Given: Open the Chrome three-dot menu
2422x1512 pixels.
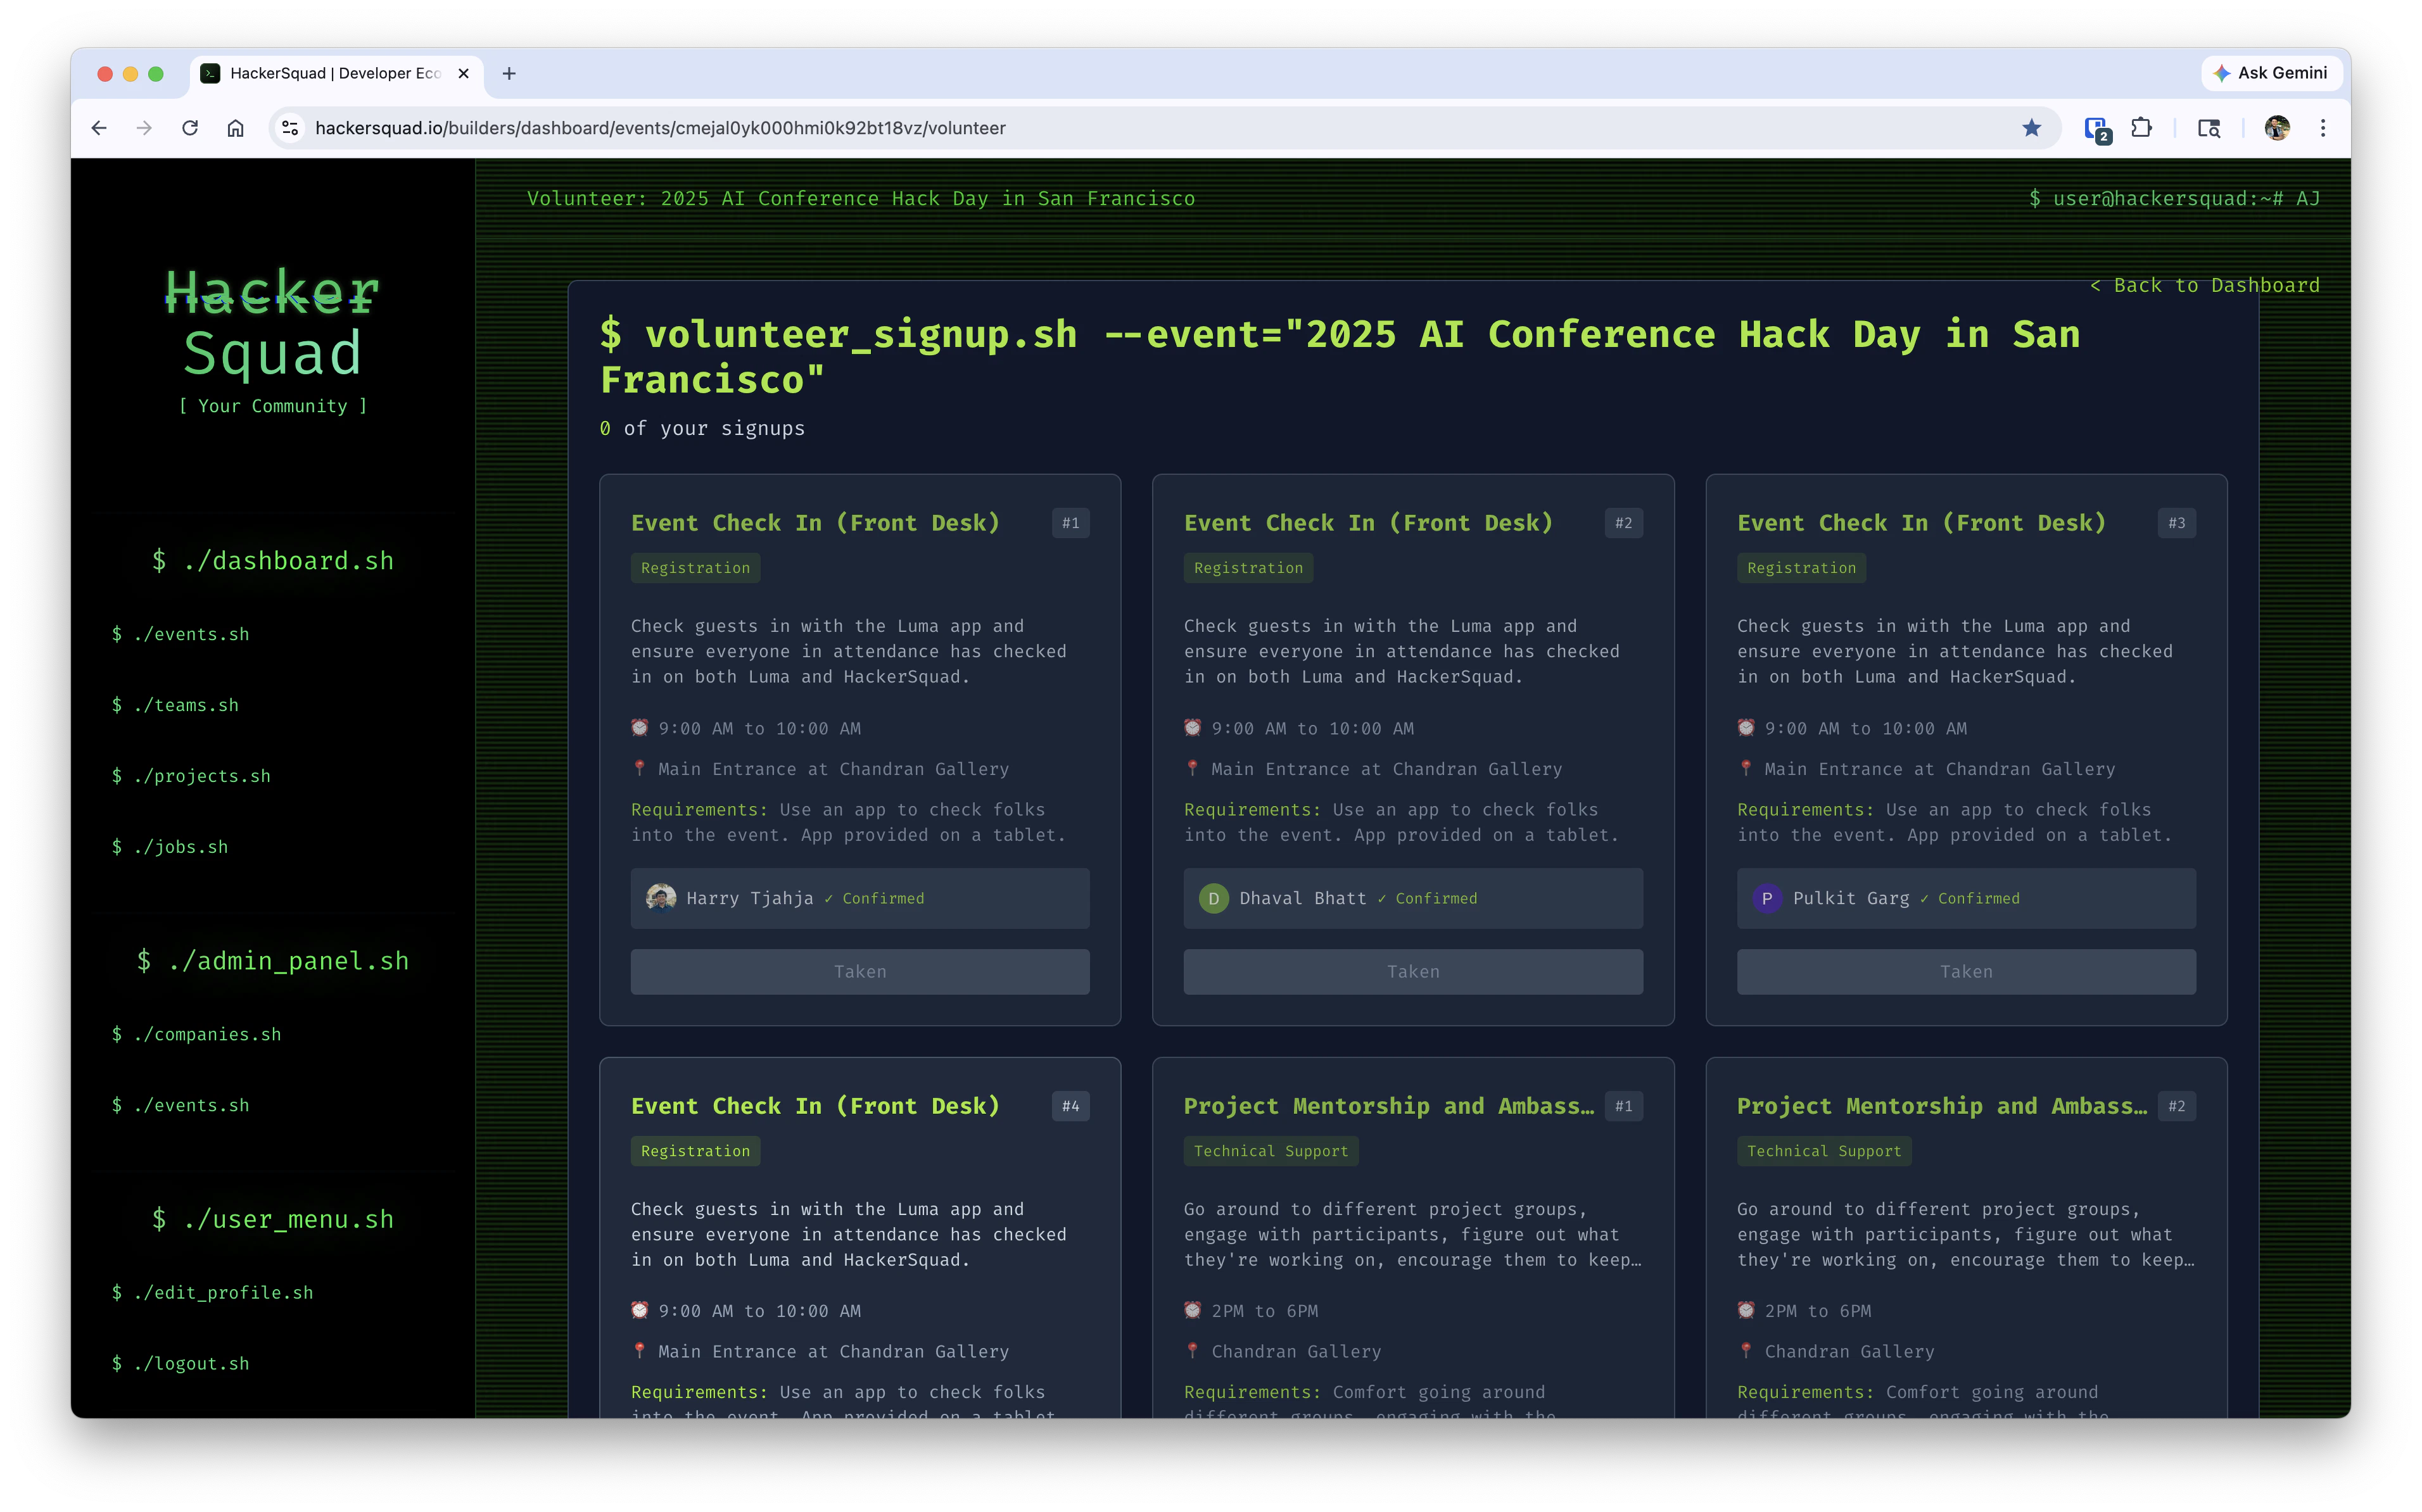Looking at the screenshot, I should [x=2323, y=128].
